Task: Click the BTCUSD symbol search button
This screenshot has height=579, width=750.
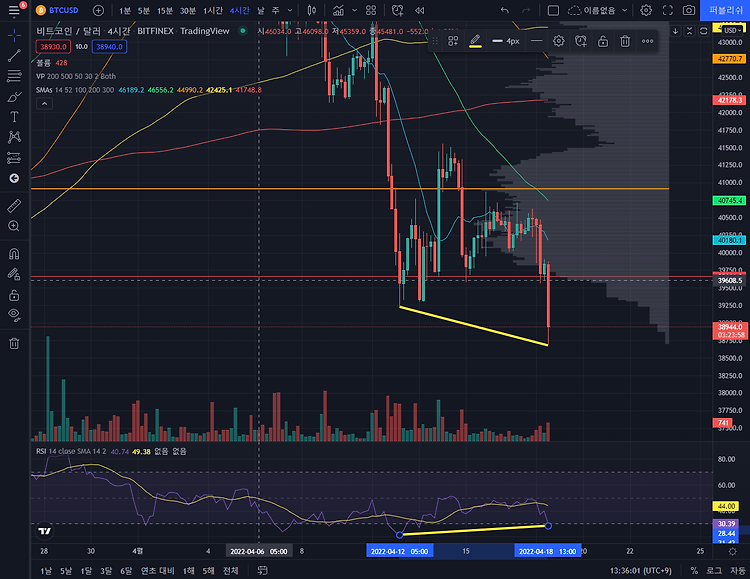Action: 57,10
